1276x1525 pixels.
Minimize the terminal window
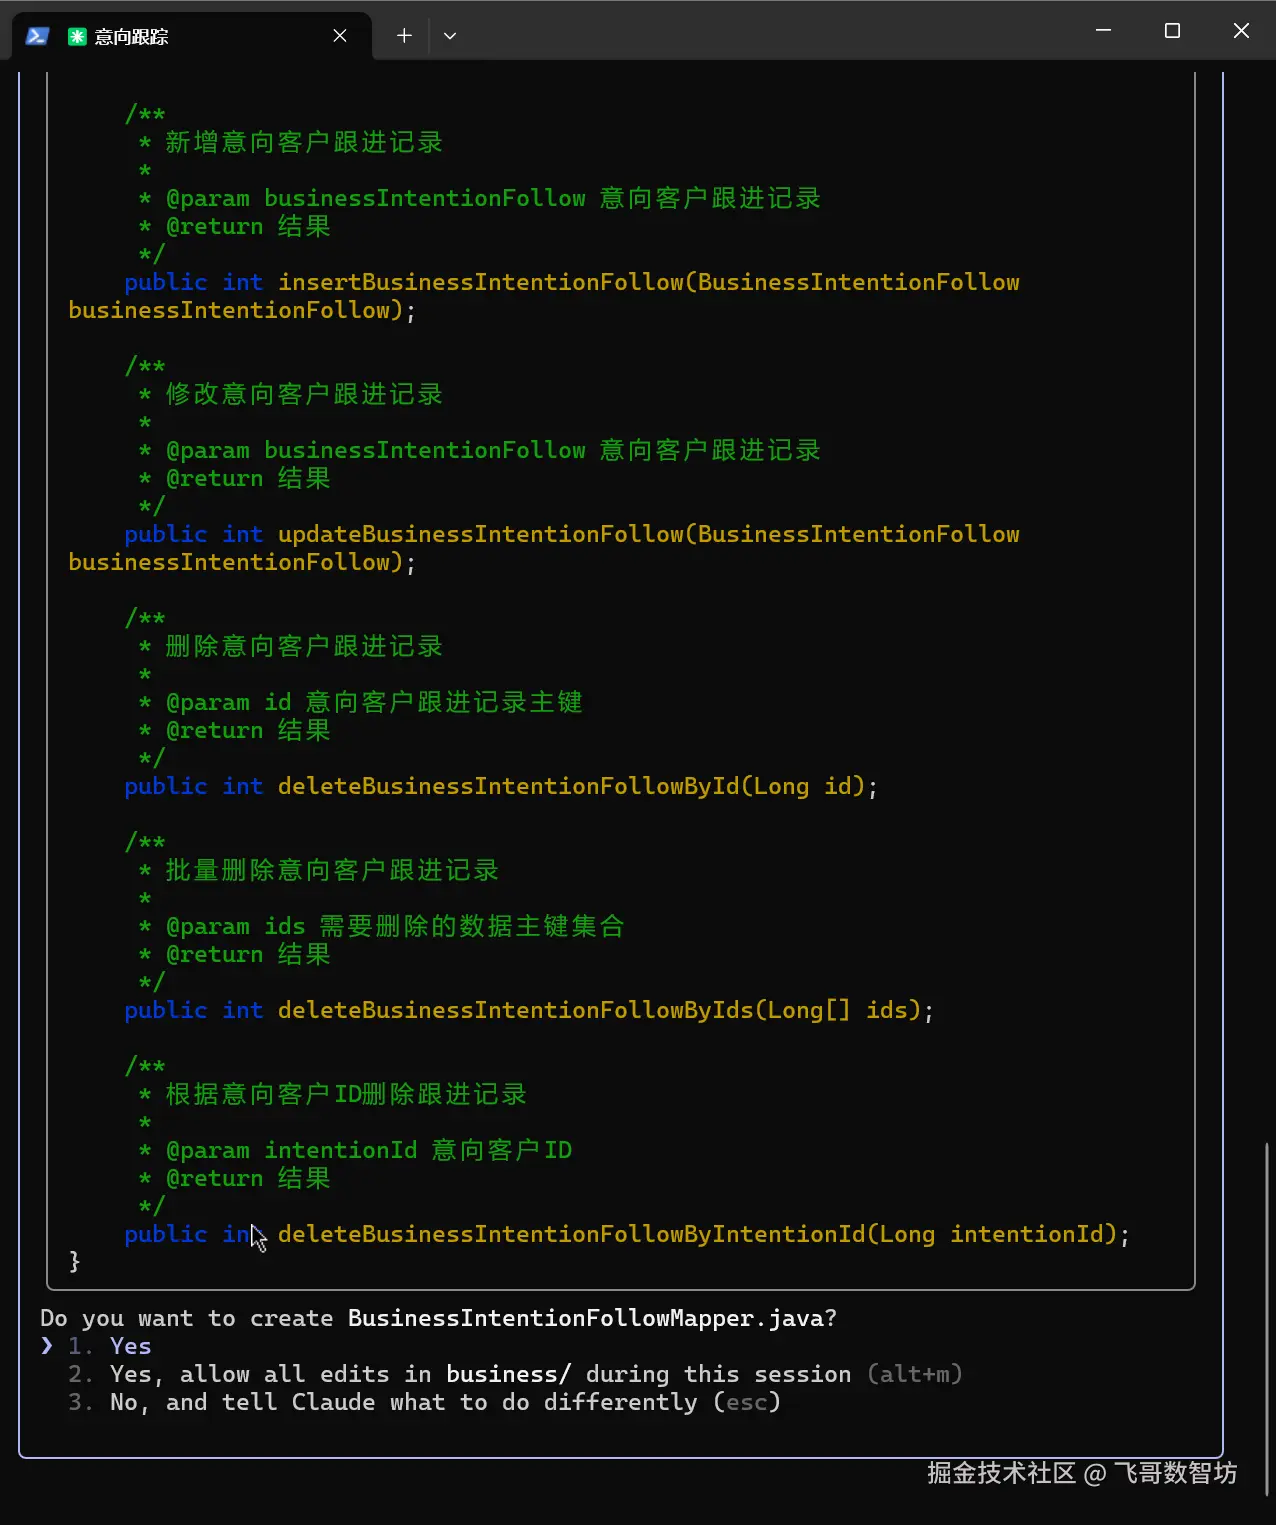pyautogui.click(x=1104, y=31)
